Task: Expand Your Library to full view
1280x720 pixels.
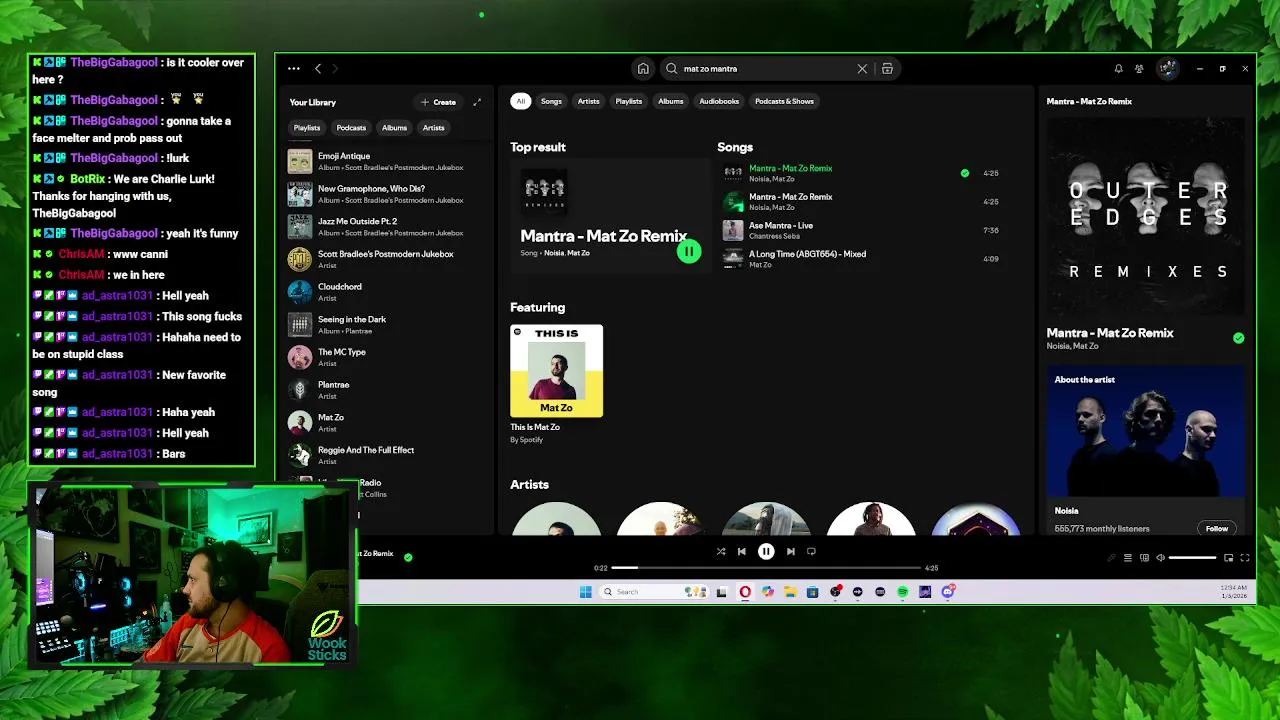Action: click(x=477, y=102)
